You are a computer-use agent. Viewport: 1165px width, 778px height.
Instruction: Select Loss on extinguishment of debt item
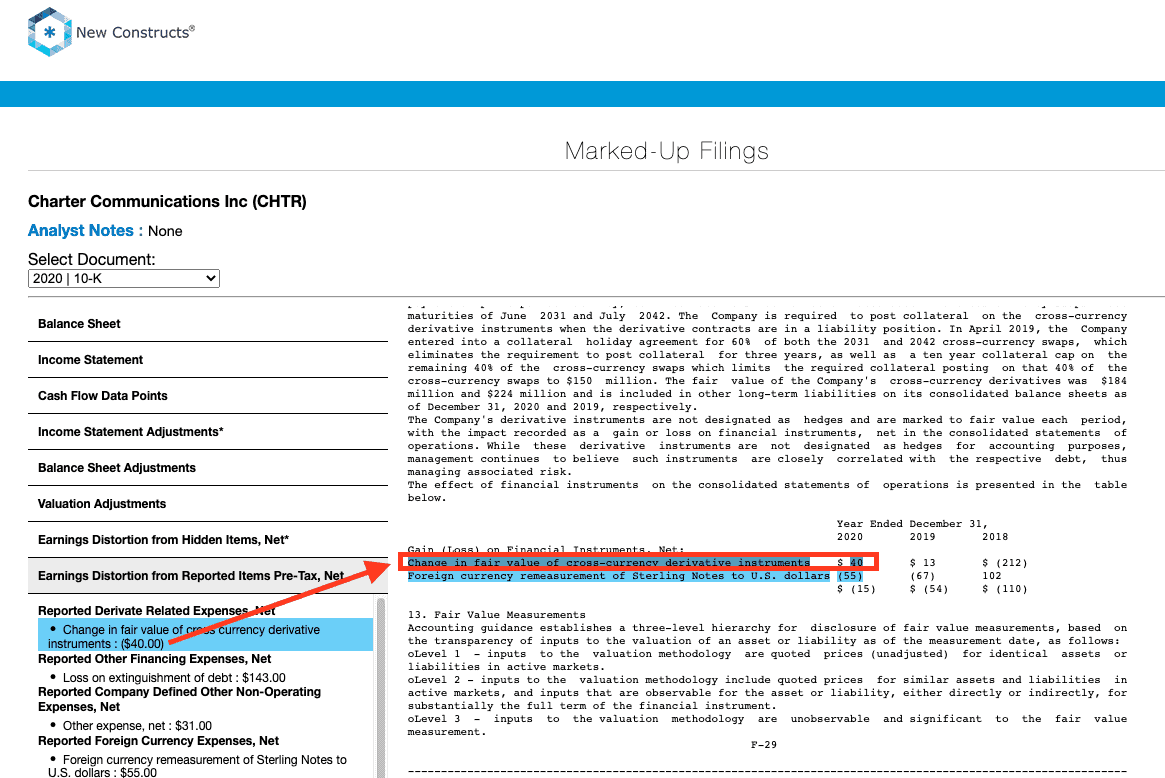pyautogui.click(x=174, y=678)
